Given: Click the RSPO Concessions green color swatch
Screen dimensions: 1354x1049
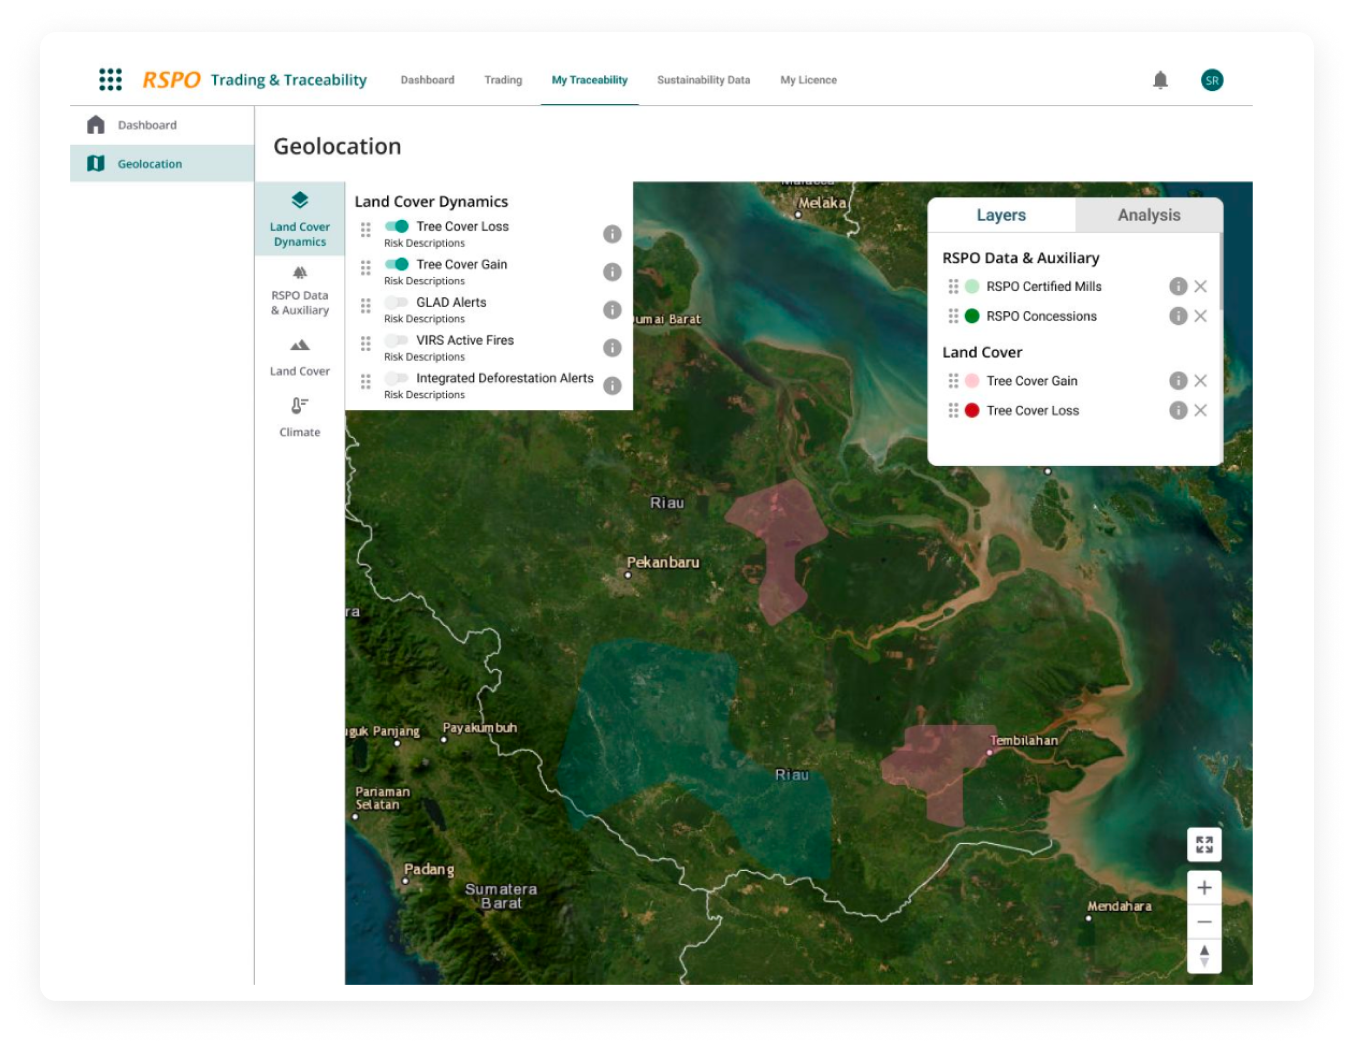Looking at the screenshot, I should [972, 316].
